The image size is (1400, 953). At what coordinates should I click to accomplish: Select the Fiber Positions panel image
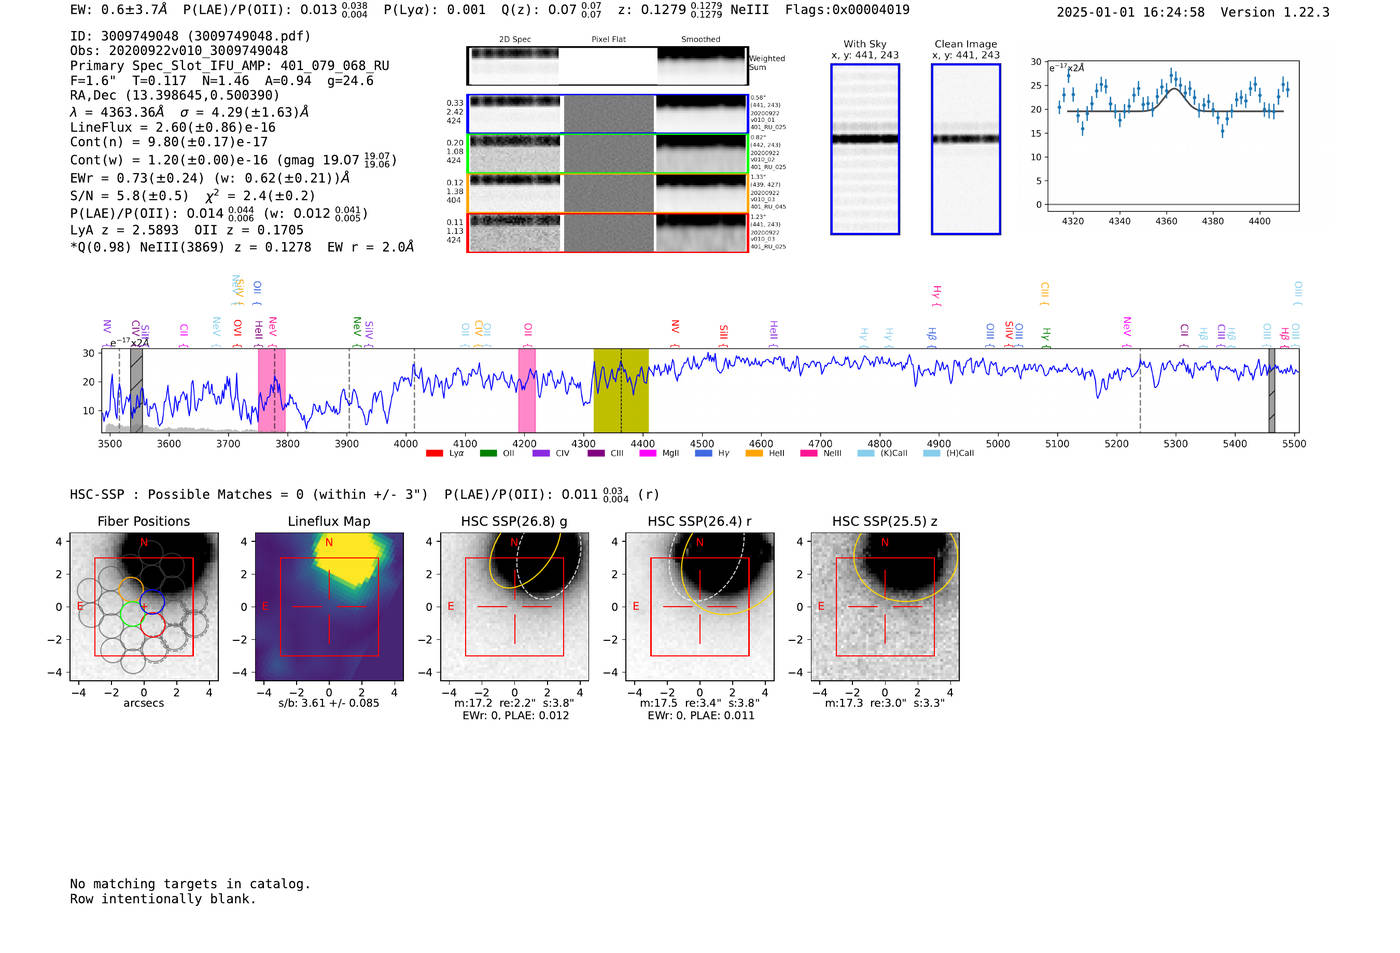click(x=144, y=607)
